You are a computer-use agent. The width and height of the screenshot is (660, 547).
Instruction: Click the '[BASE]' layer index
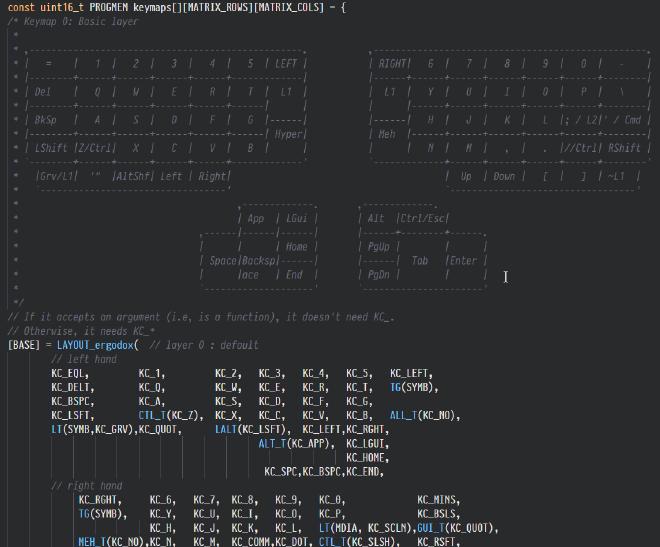[24, 345]
